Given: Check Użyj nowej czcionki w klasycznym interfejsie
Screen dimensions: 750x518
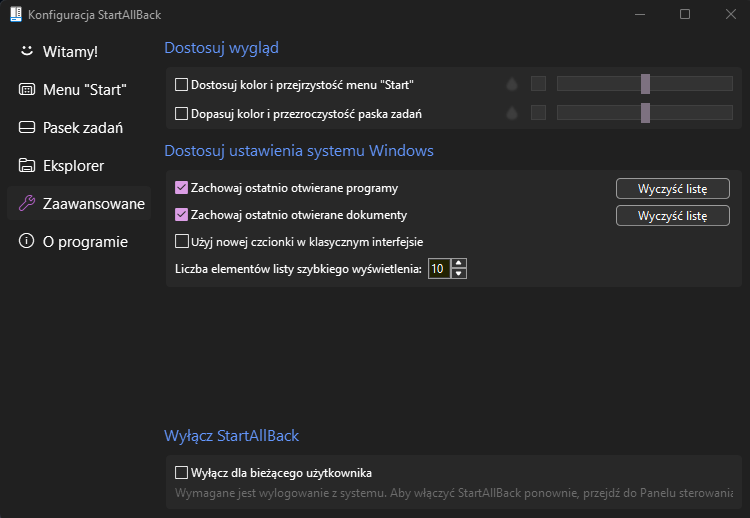Looking at the screenshot, I should tap(181, 241).
